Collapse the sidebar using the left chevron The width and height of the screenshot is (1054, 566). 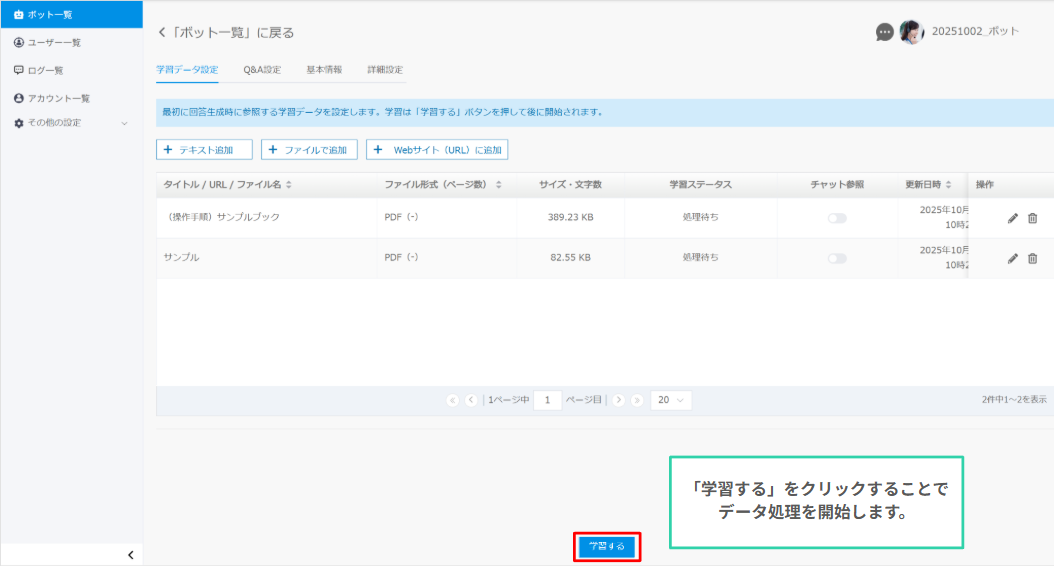click(130, 555)
